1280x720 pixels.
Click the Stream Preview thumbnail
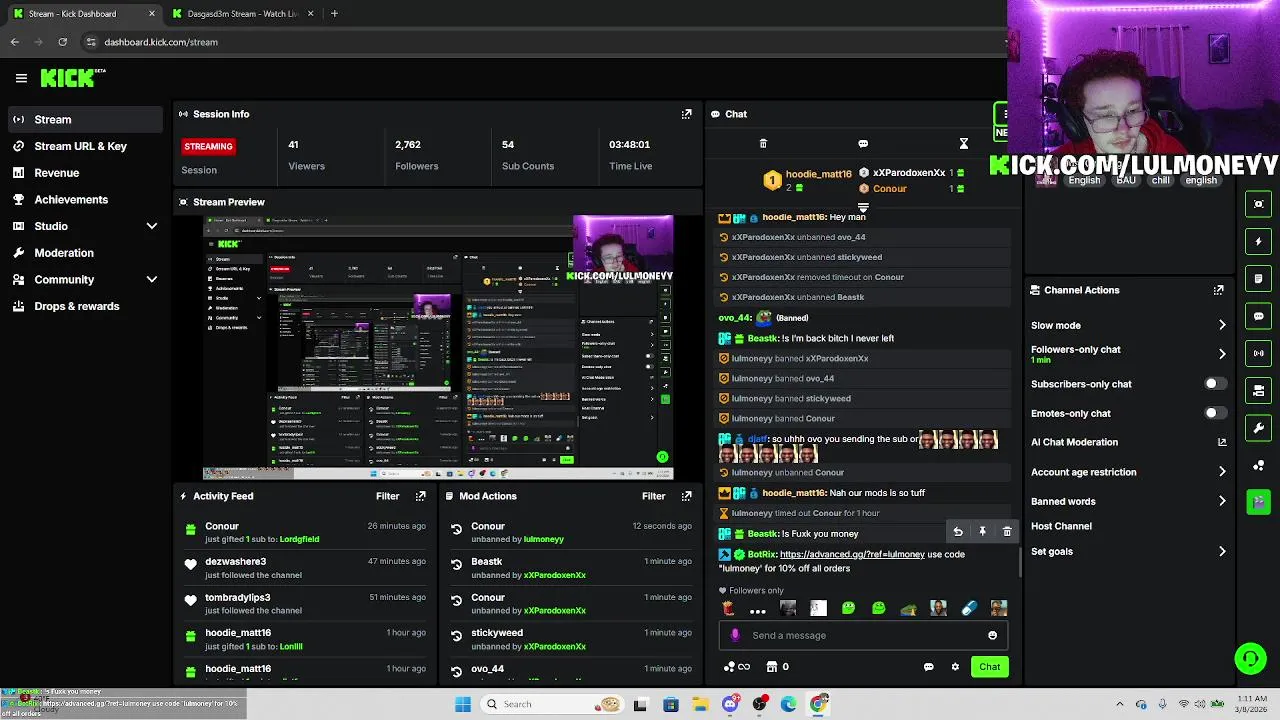(438, 347)
